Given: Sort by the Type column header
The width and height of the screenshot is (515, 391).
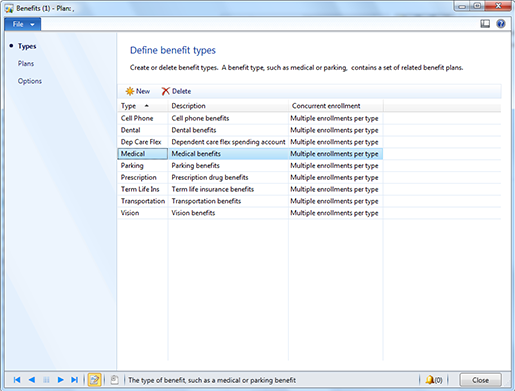Looking at the screenshot, I should point(143,106).
